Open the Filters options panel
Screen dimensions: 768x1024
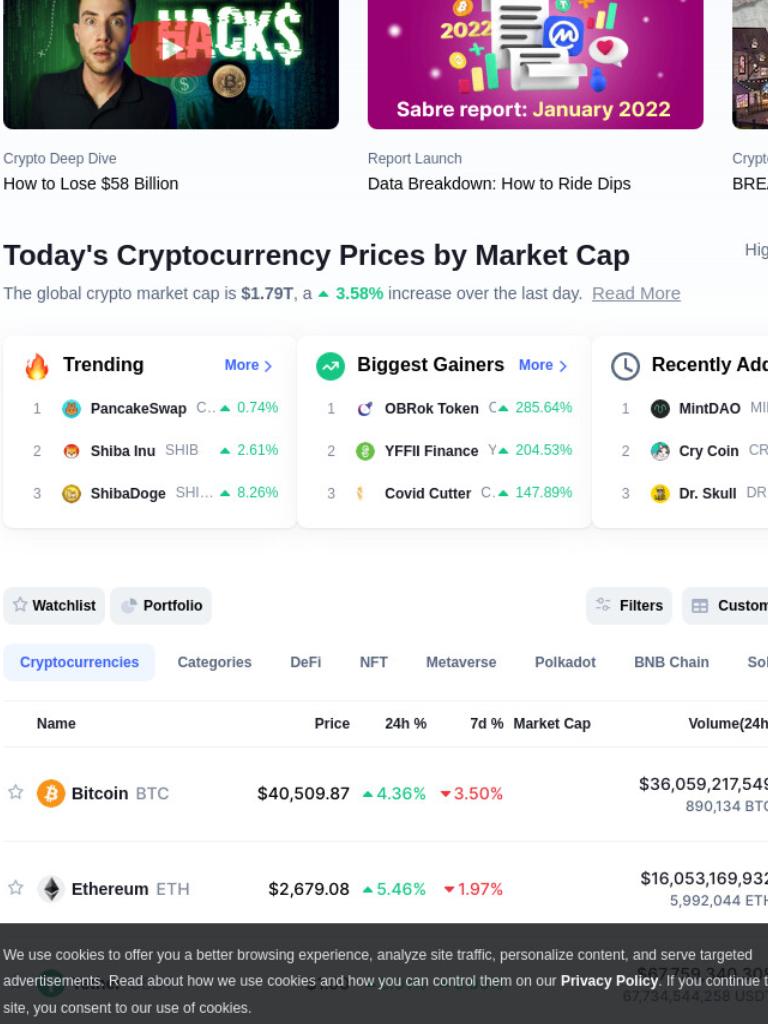(x=629, y=605)
